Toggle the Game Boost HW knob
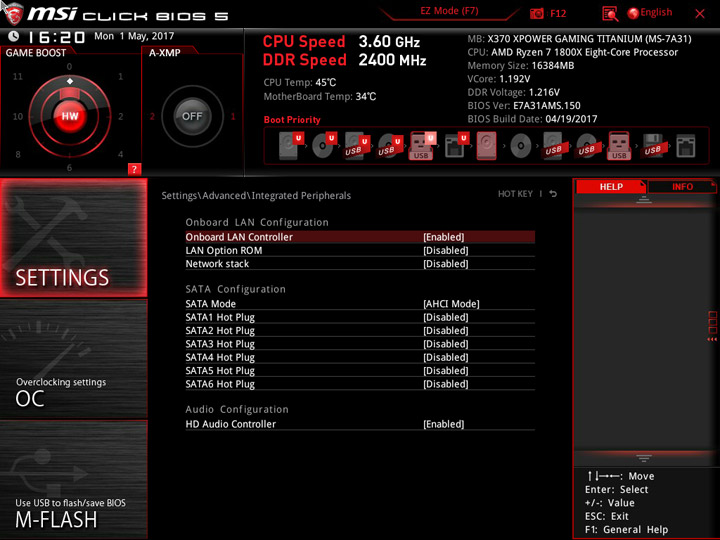This screenshot has height=540, width=720. point(70,116)
